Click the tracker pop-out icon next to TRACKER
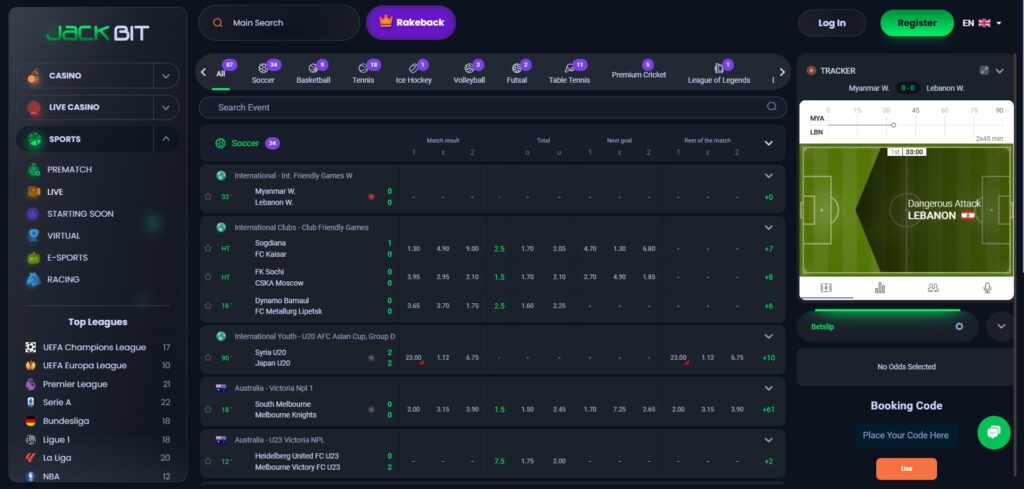The image size is (1024, 489). pyautogui.click(x=984, y=71)
